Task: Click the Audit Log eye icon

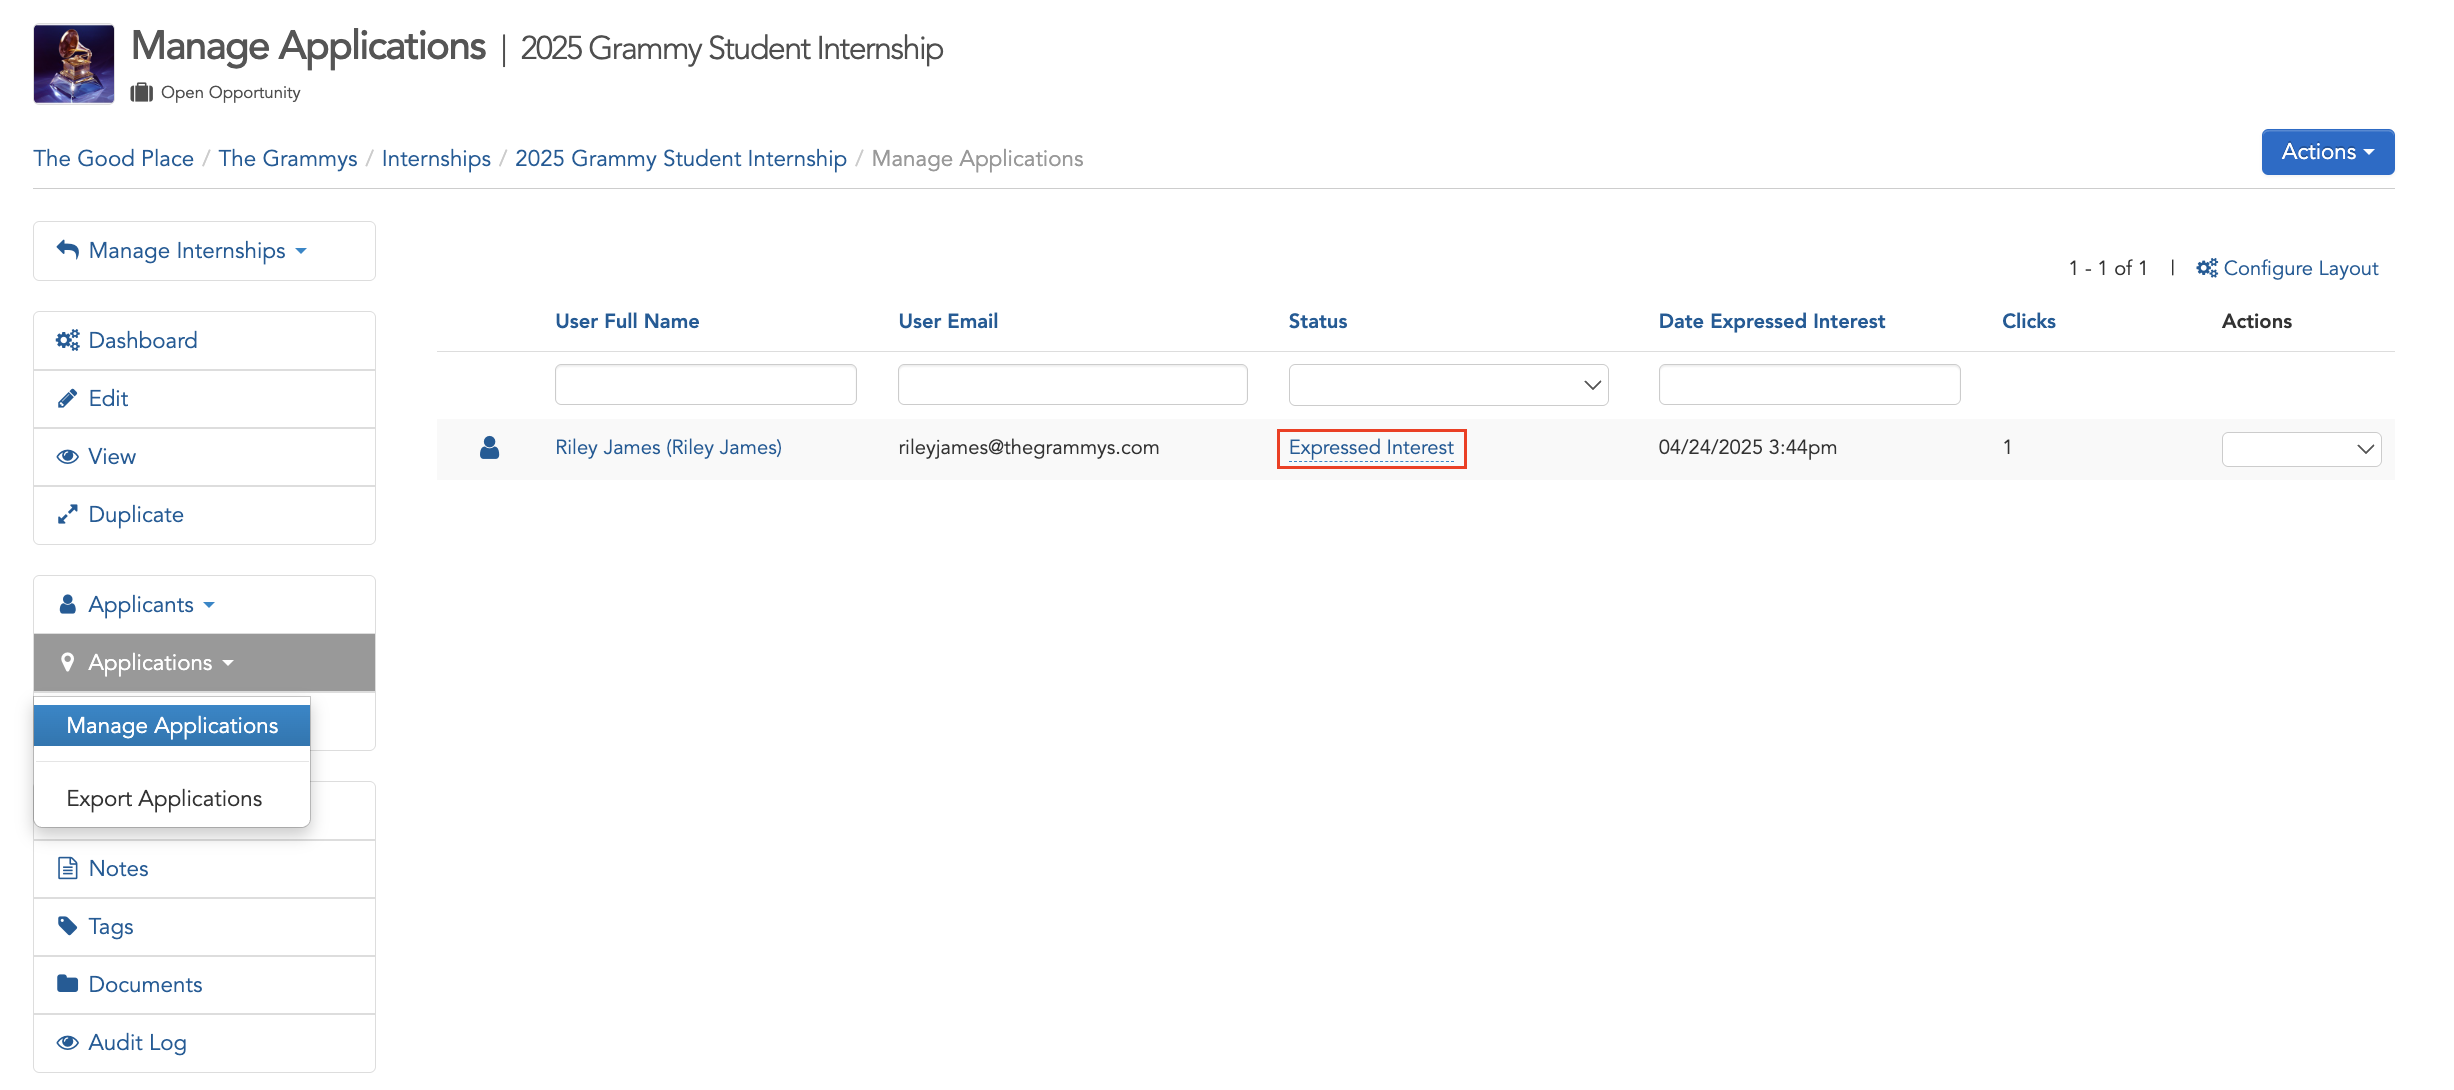Action: coord(67,1042)
